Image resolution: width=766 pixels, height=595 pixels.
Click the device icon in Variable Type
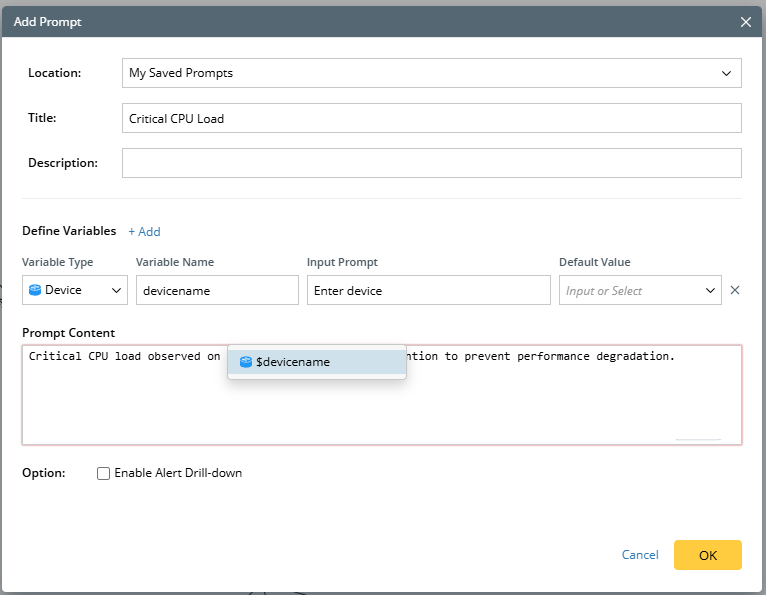click(x=35, y=291)
